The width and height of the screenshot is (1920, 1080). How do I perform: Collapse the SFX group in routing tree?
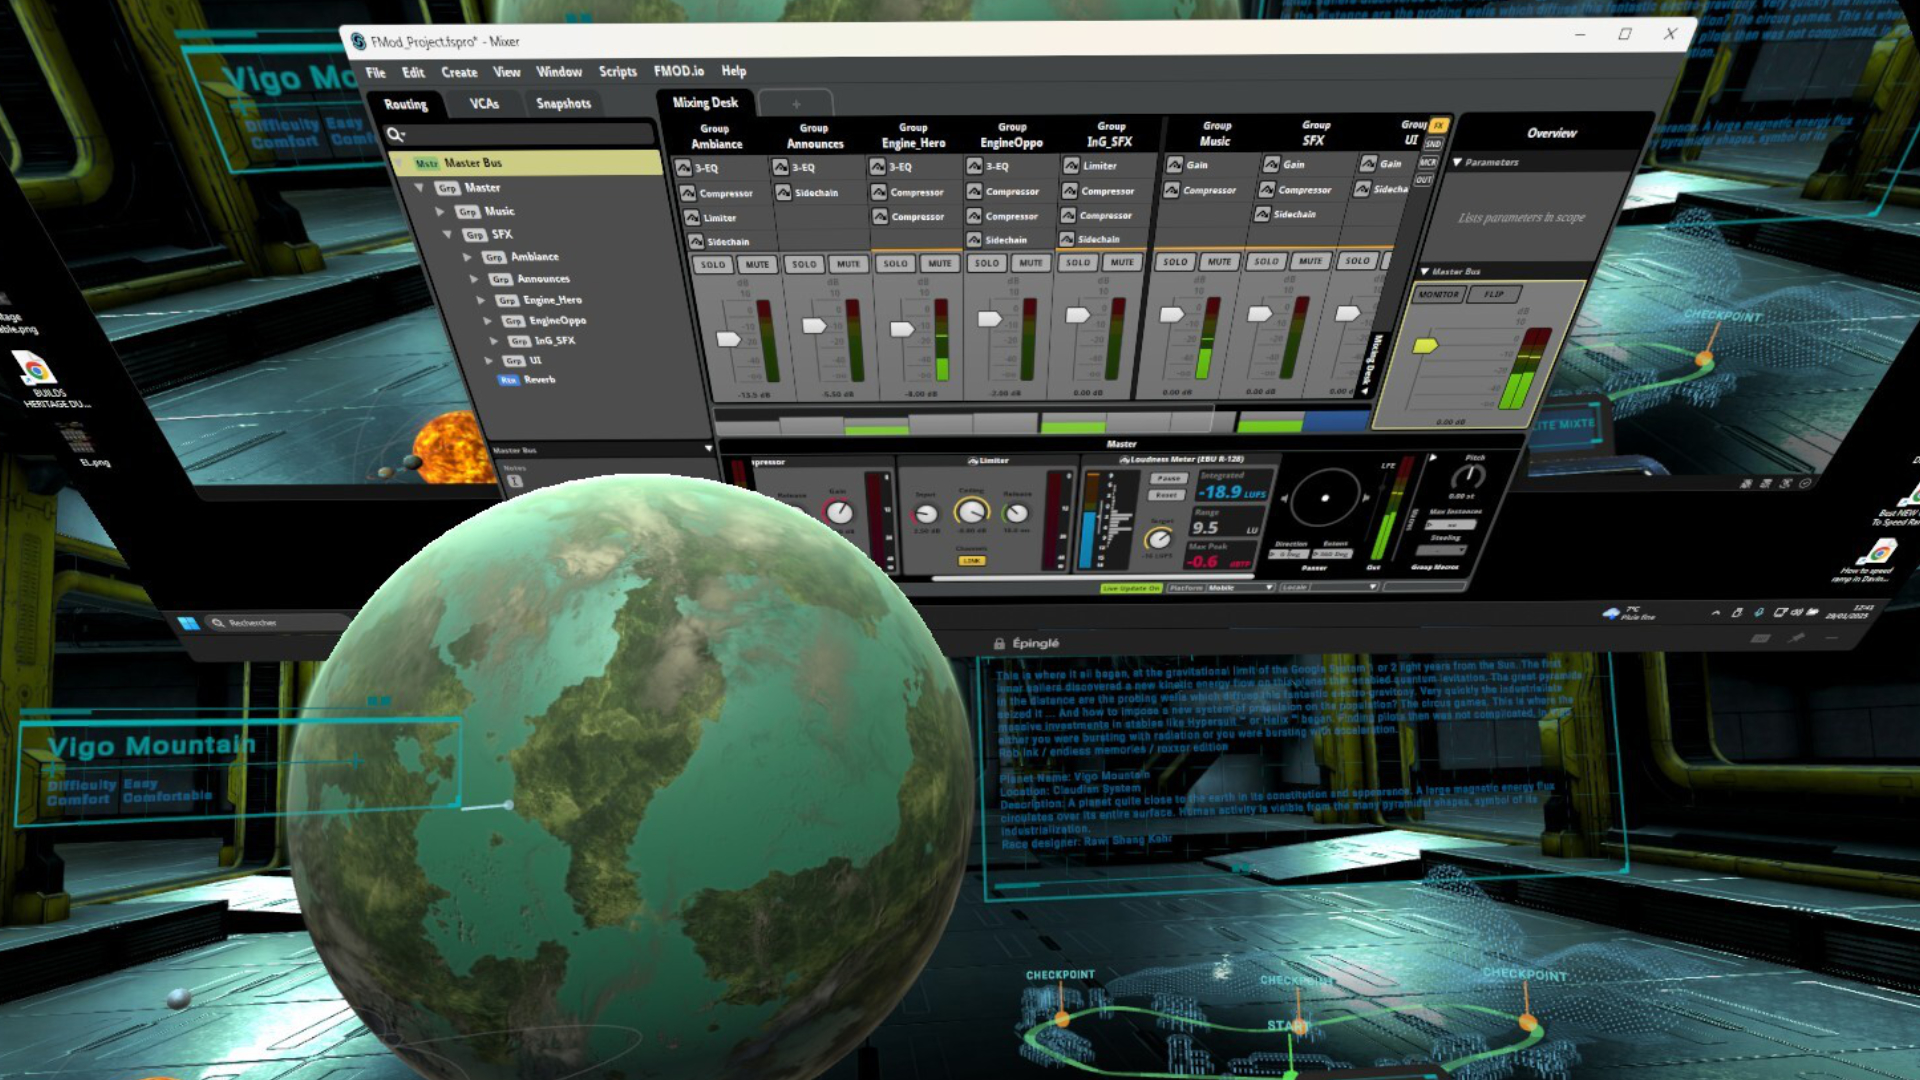tap(447, 235)
